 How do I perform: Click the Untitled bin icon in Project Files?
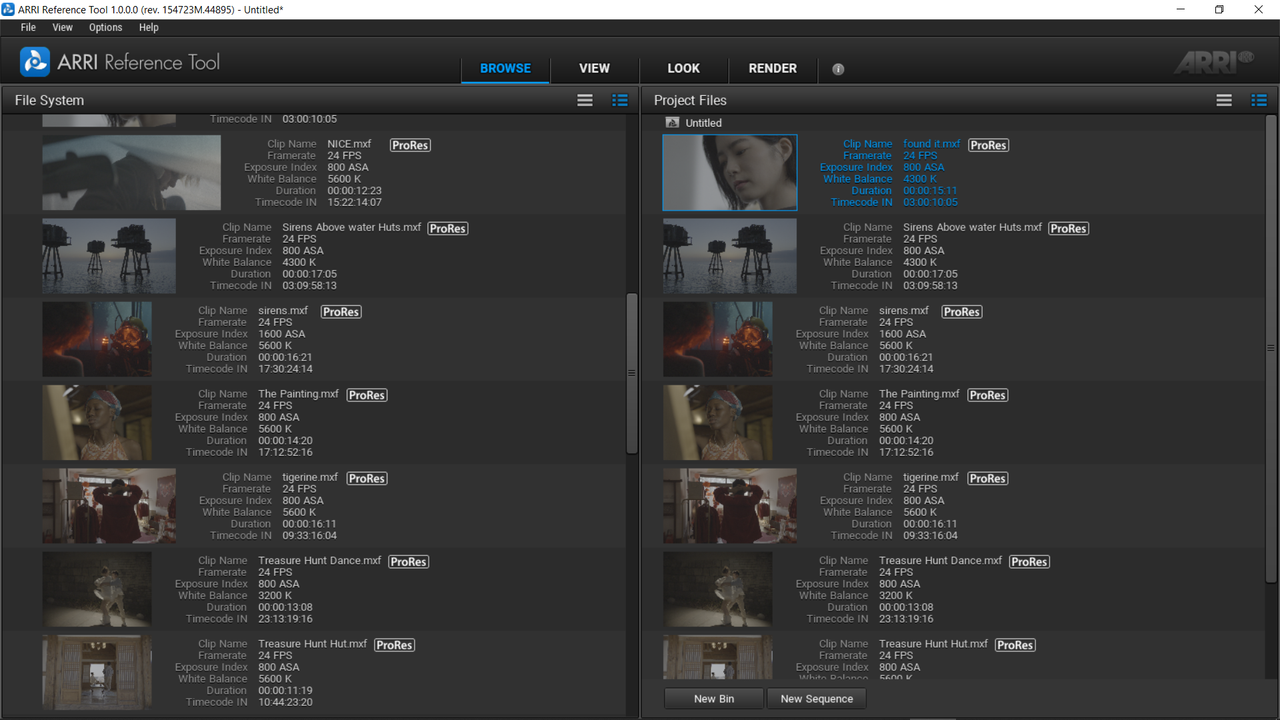[672, 123]
